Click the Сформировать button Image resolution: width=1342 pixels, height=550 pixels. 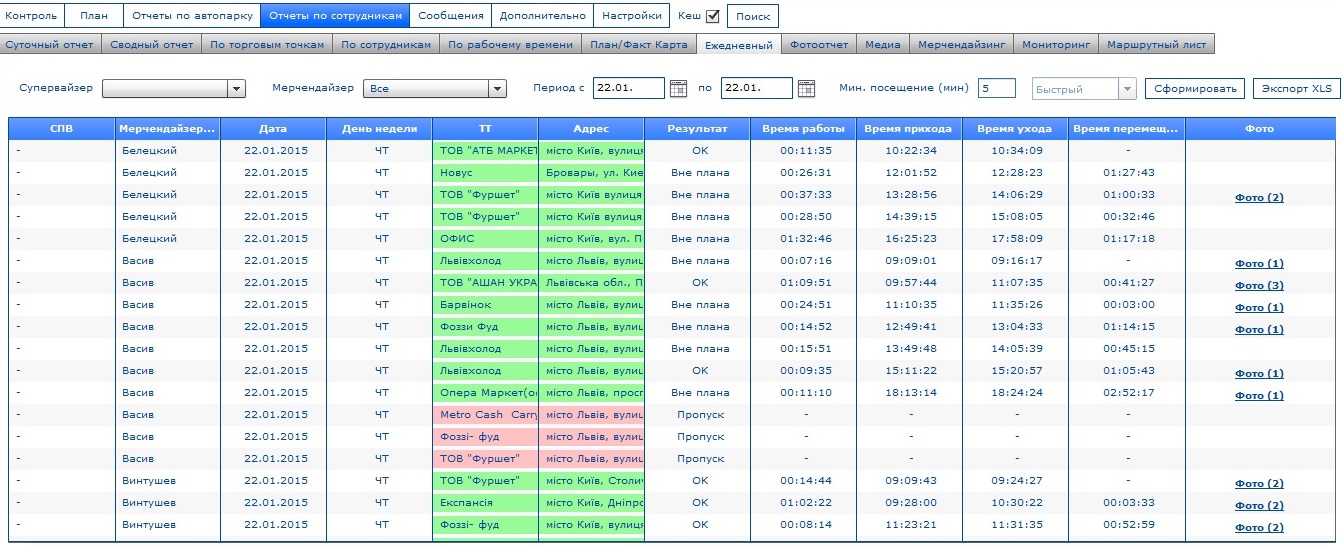(1196, 89)
